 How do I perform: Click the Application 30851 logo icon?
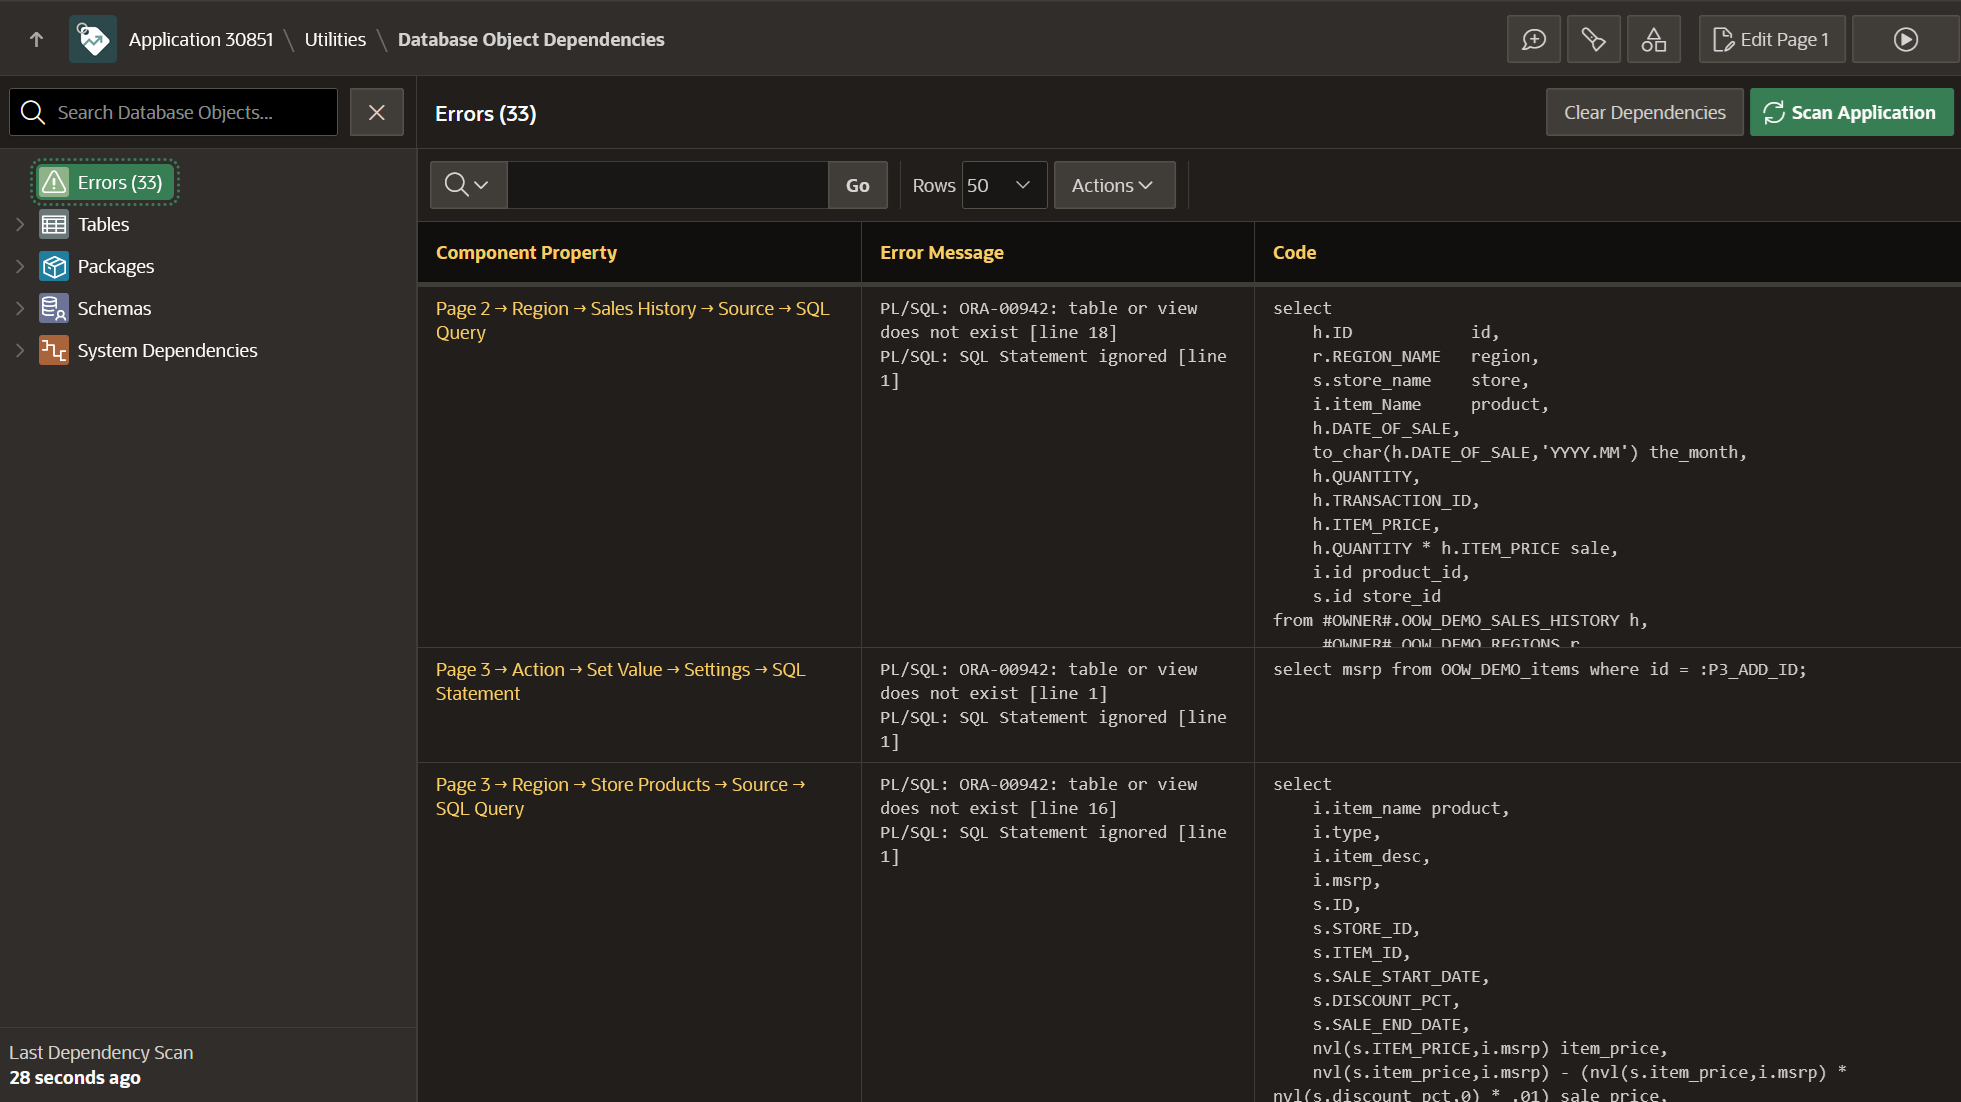(93, 39)
